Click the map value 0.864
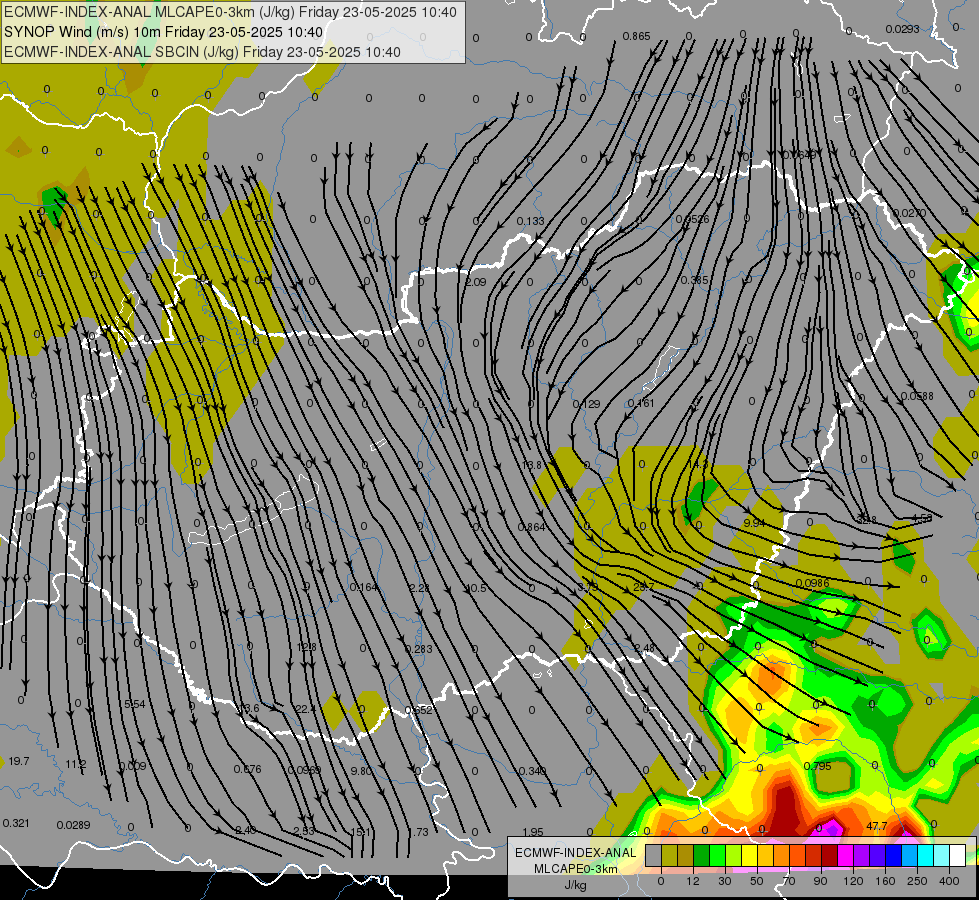This screenshot has width=979, height=900. point(531,527)
